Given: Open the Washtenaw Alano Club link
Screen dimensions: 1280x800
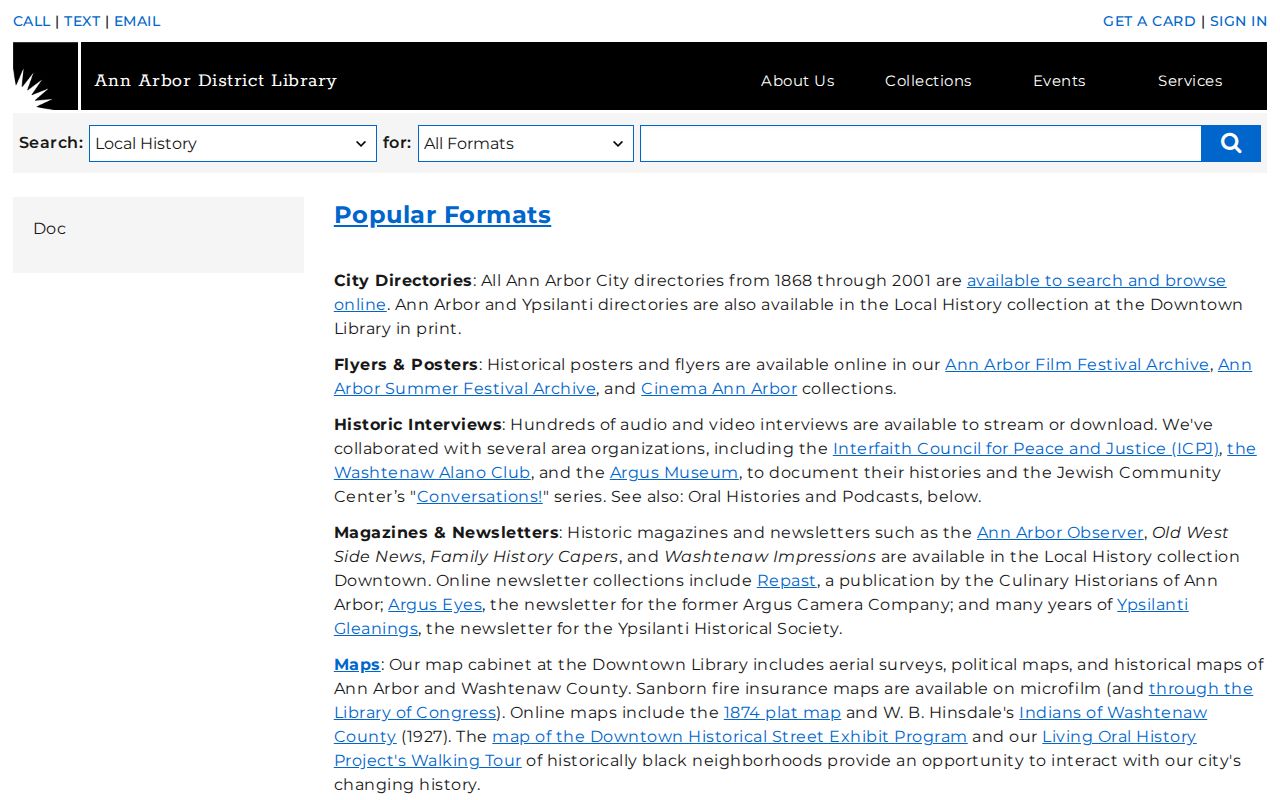Looking at the screenshot, I should point(432,473).
